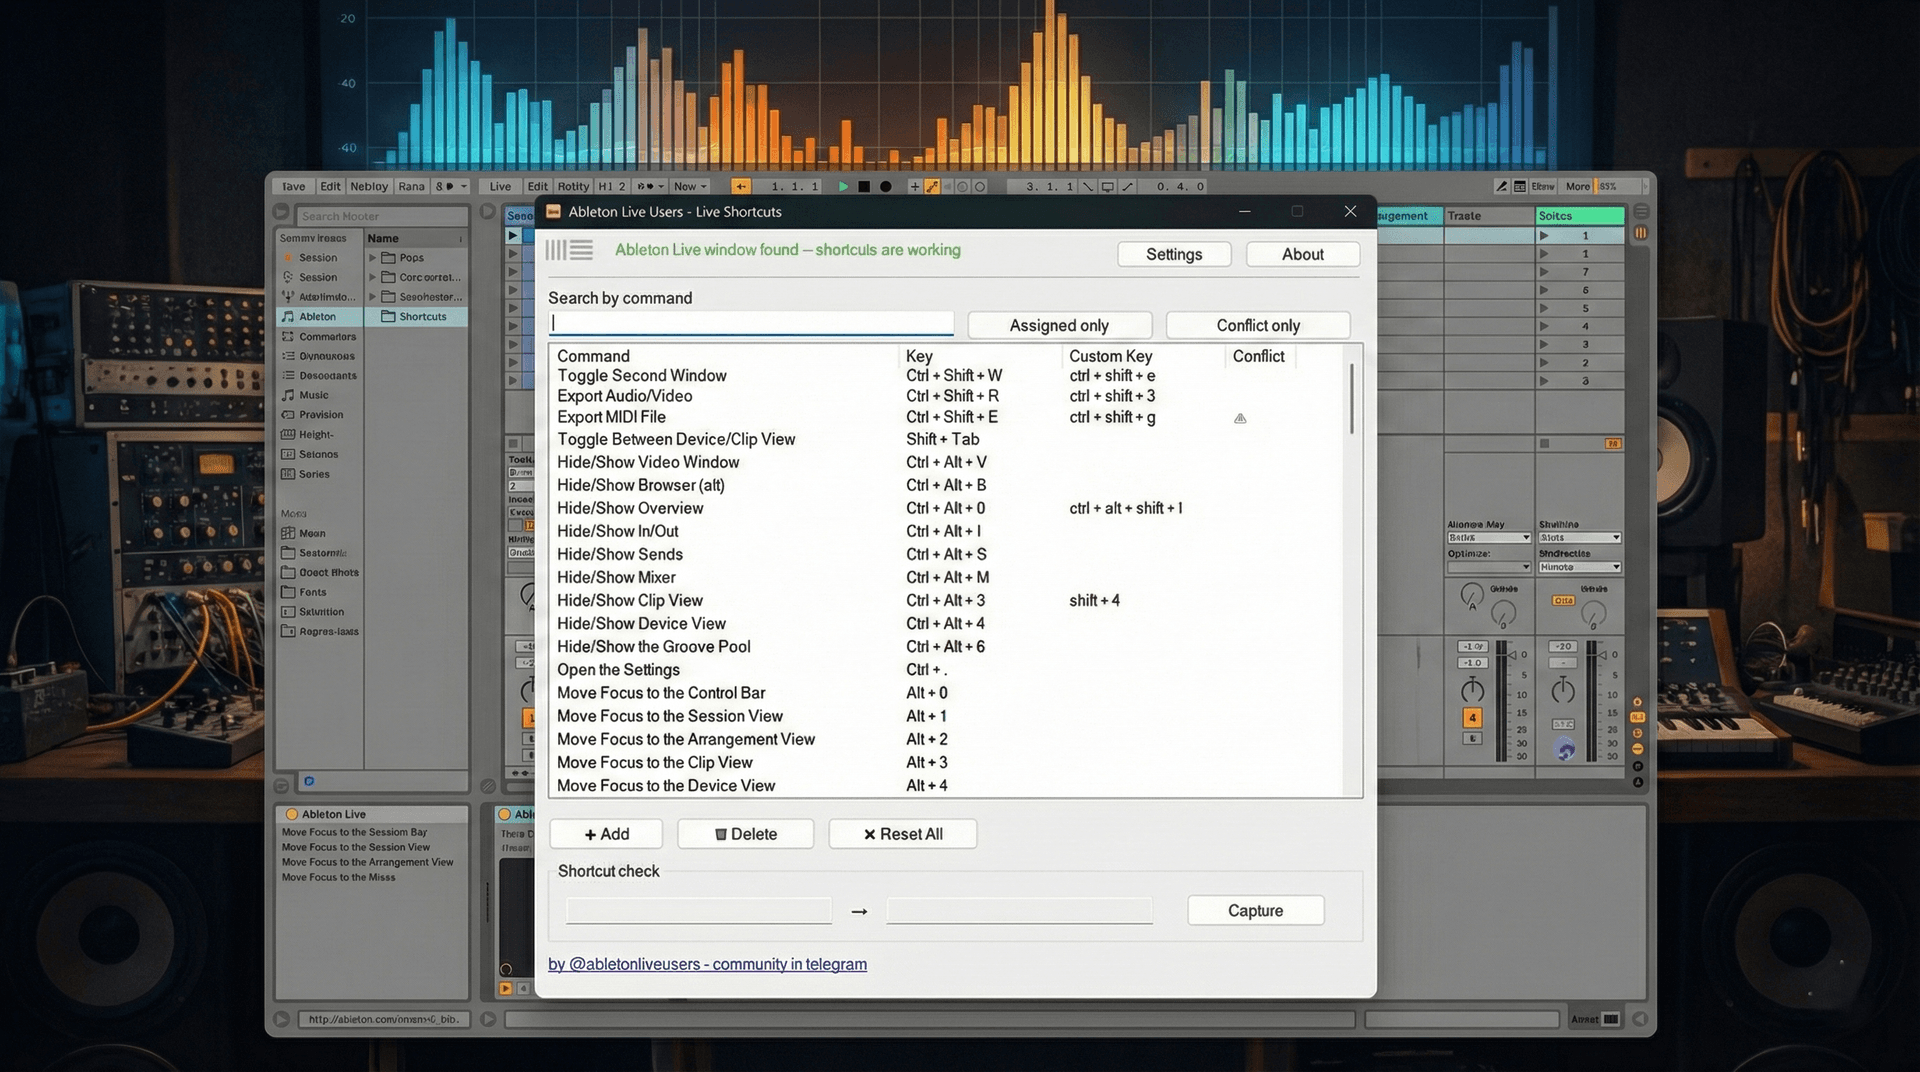The height and width of the screenshot is (1072, 1920).
Task: Open the Optimize dropdown in the mixer
Action: click(1488, 567)
